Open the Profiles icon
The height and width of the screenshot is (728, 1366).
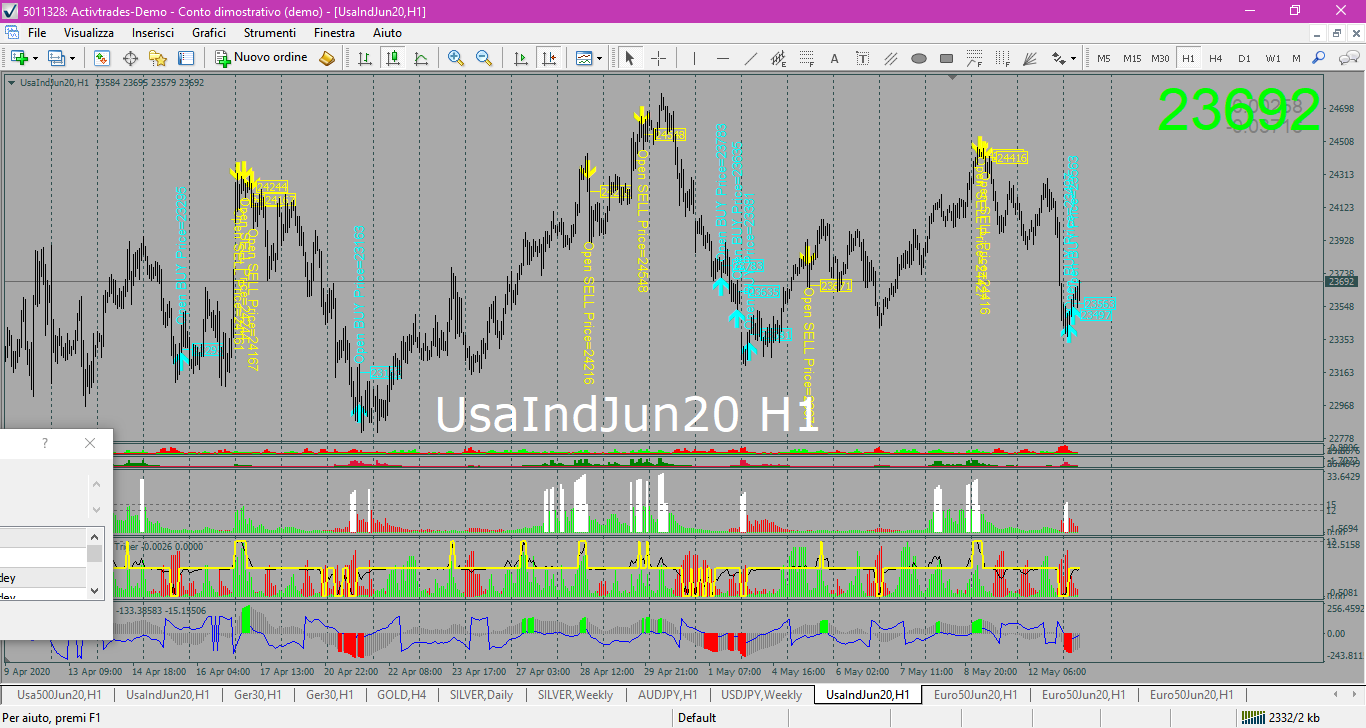pos(56,58)
